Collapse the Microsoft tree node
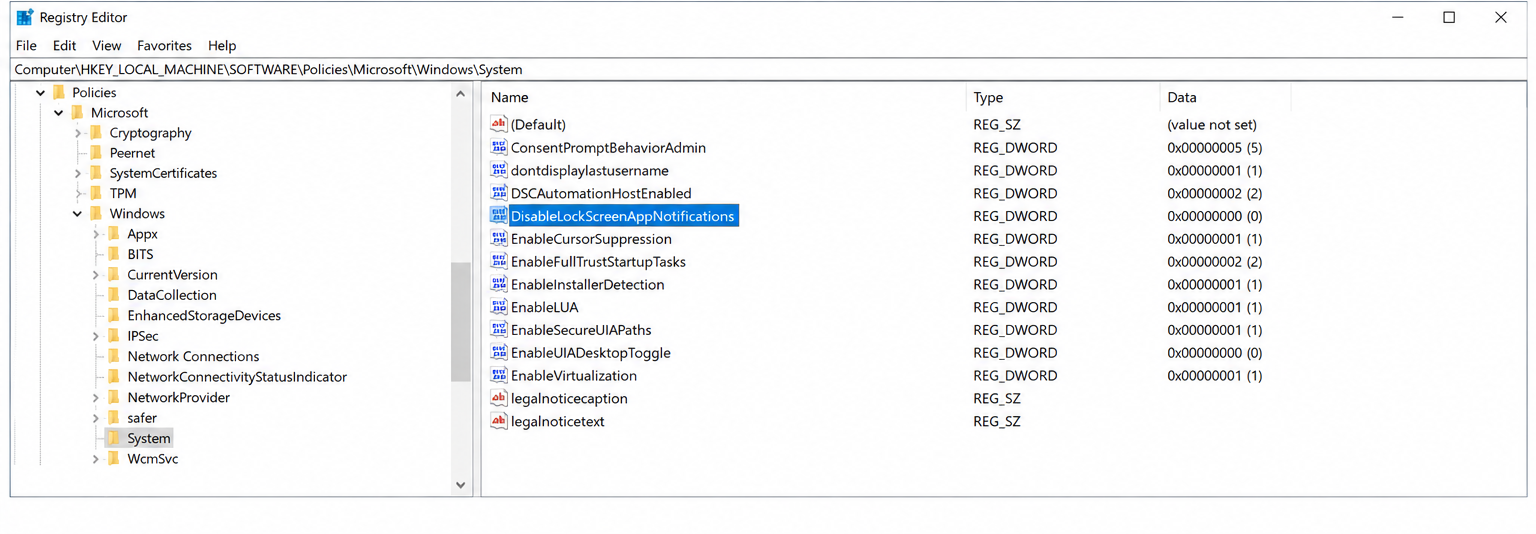This screenshot has height=534, width=1536. 60,113
